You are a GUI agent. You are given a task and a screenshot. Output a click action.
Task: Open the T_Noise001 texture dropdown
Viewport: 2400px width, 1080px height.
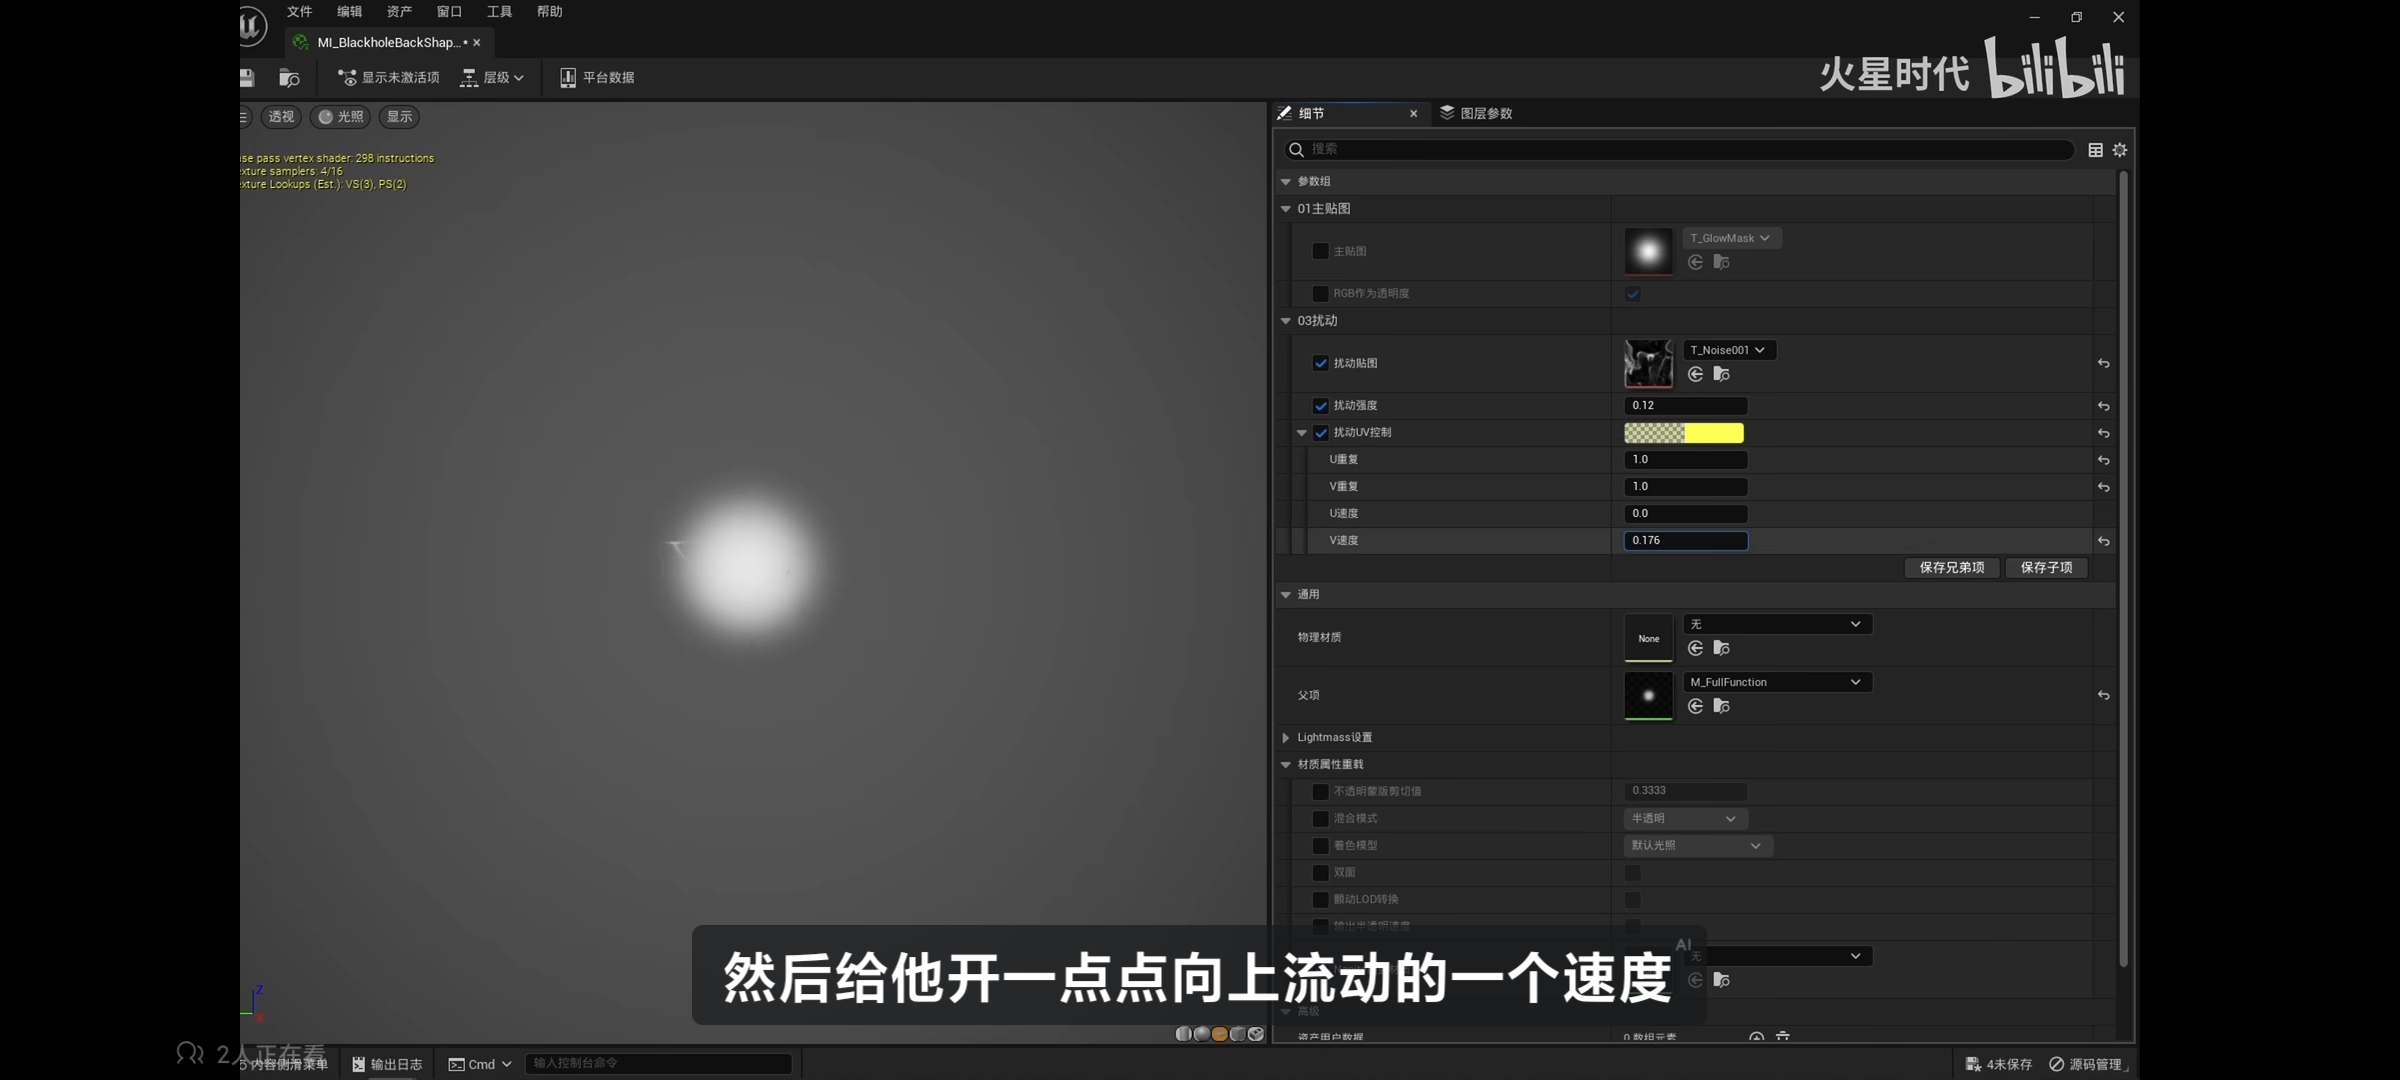point(1728,350)
